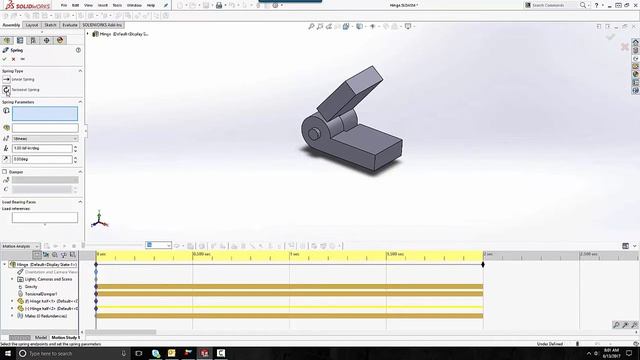
Task: Click the accept checkmark in viewport corner
Action: point(610,37)
